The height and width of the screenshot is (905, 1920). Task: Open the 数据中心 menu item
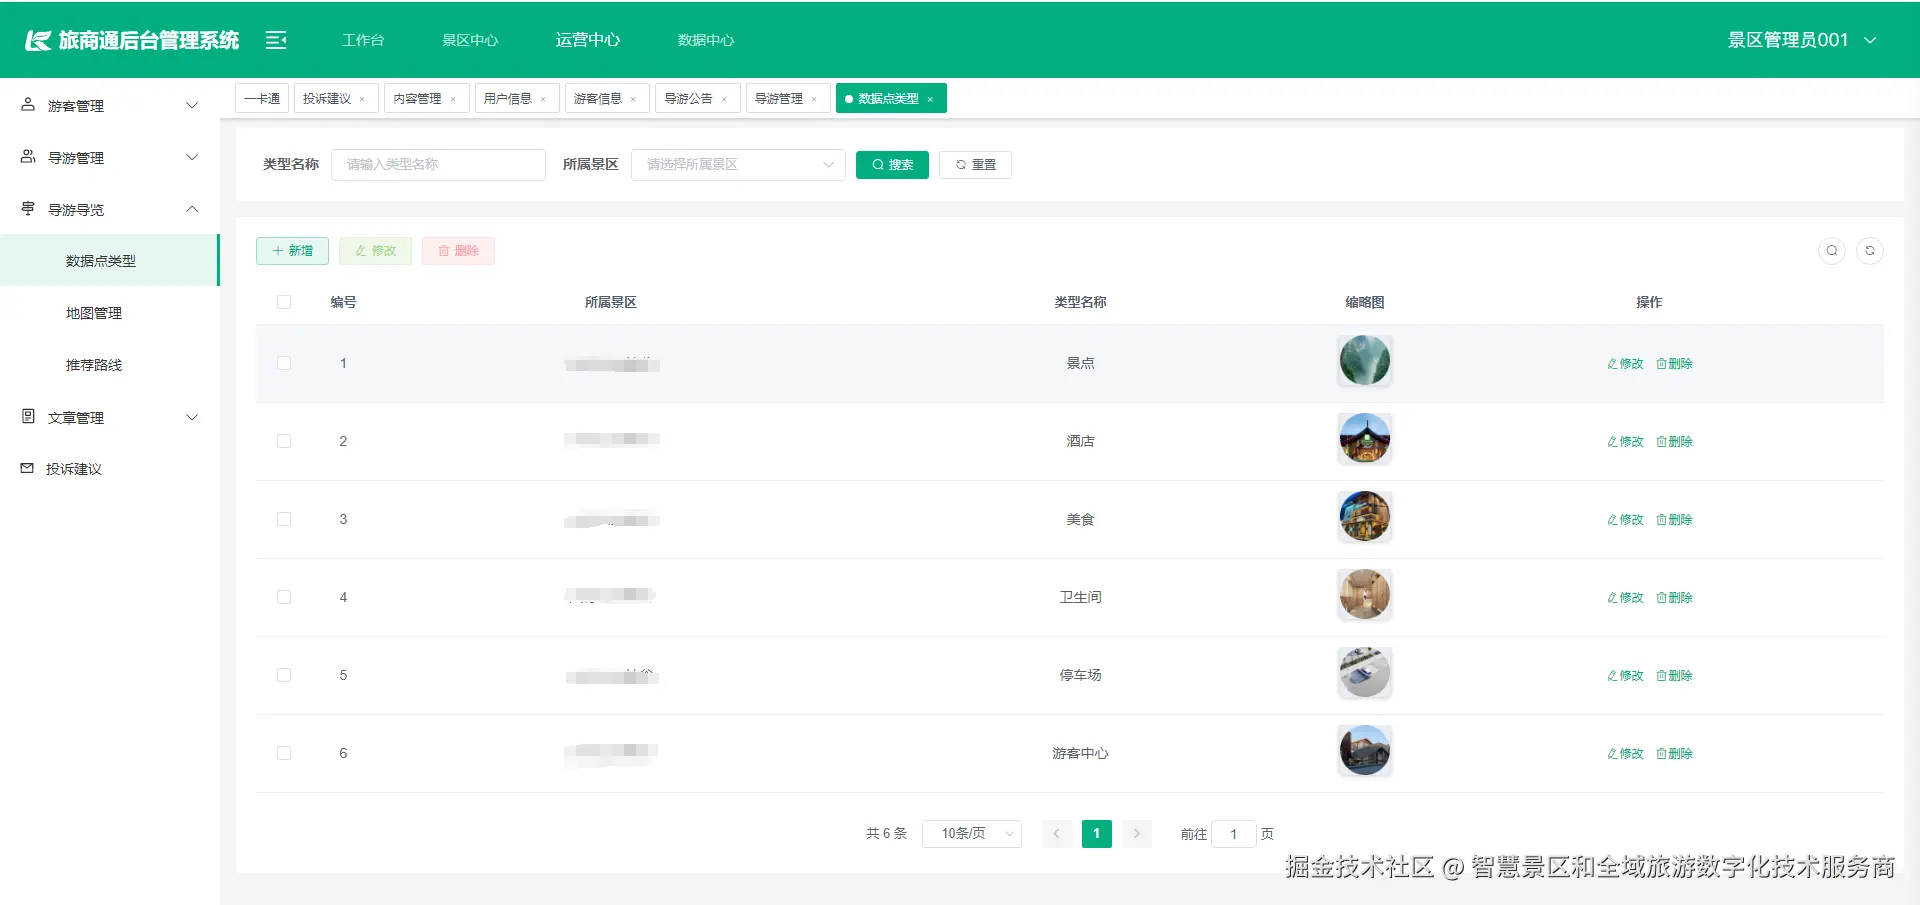click(705, 40)
